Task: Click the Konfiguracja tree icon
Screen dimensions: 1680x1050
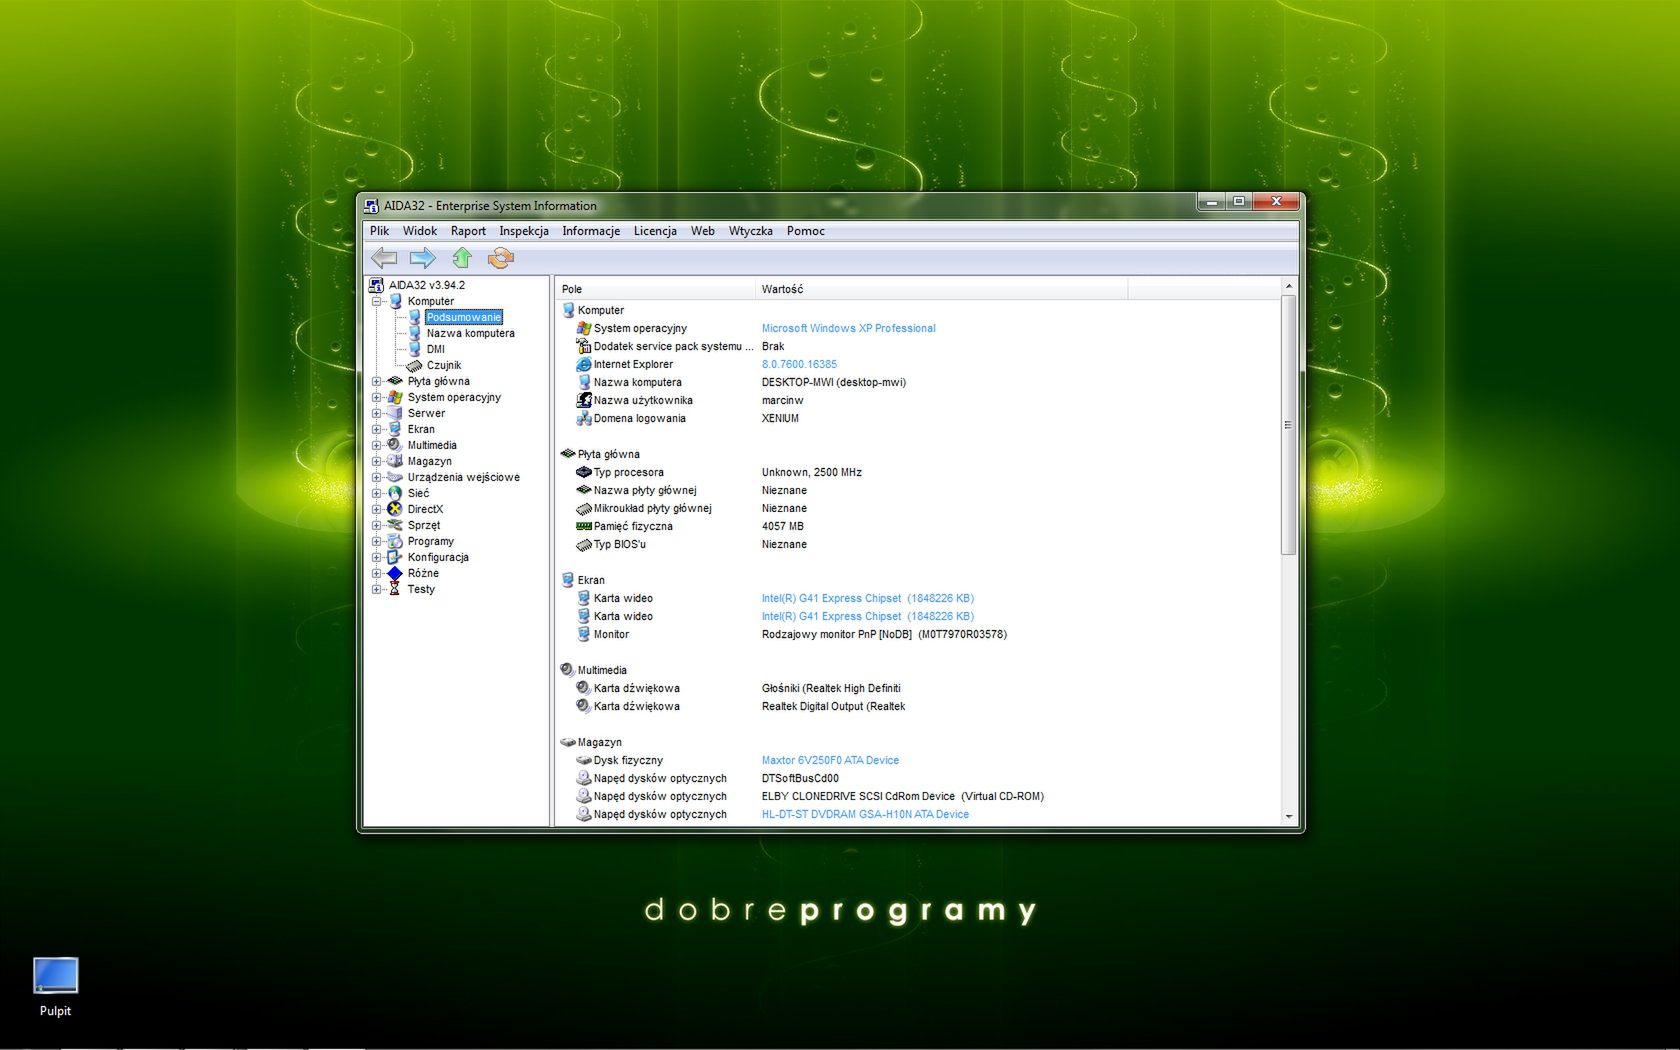Action: pyautogui.click(x=395, y=557)
